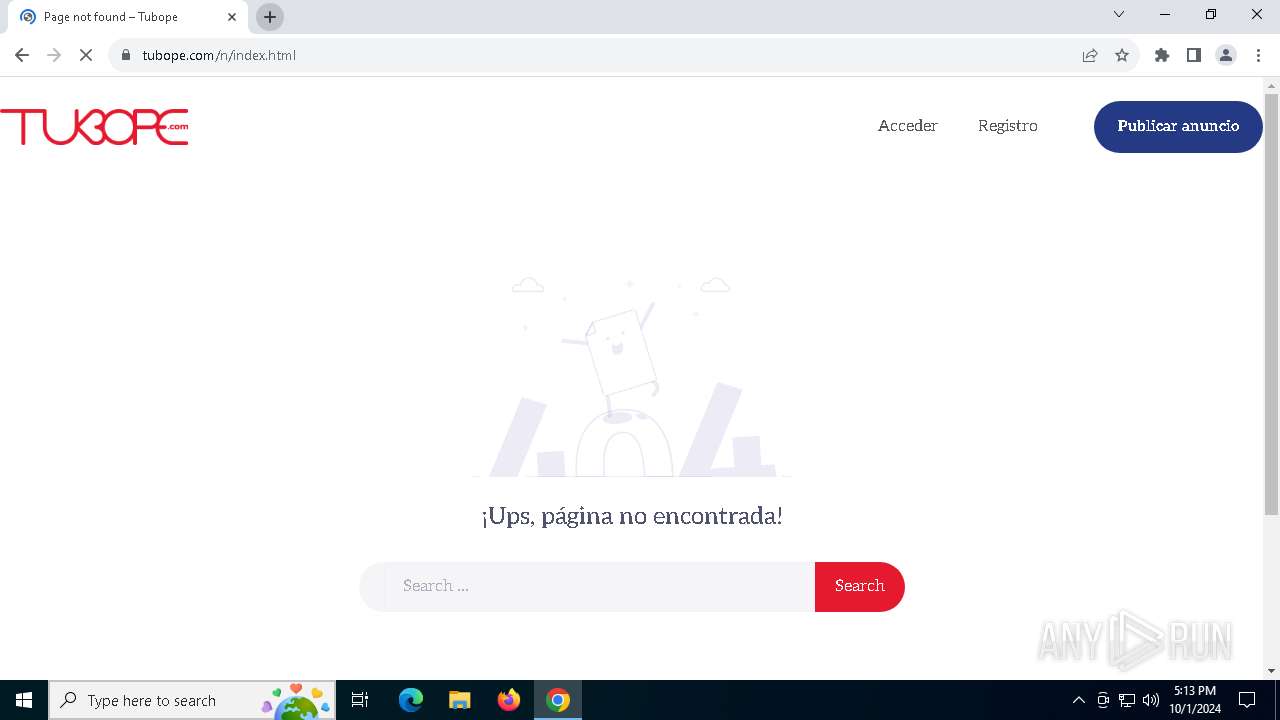The image size is (1280, 720).
Task: Toggle the browser side panel icon
Action: pyautogui.click(x=1193, y=55)
